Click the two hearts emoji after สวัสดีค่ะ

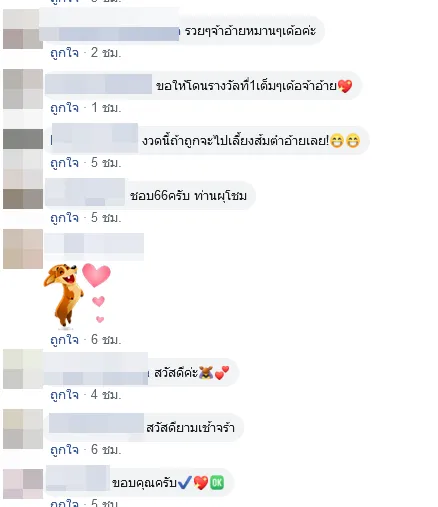(x=222, y=373)
